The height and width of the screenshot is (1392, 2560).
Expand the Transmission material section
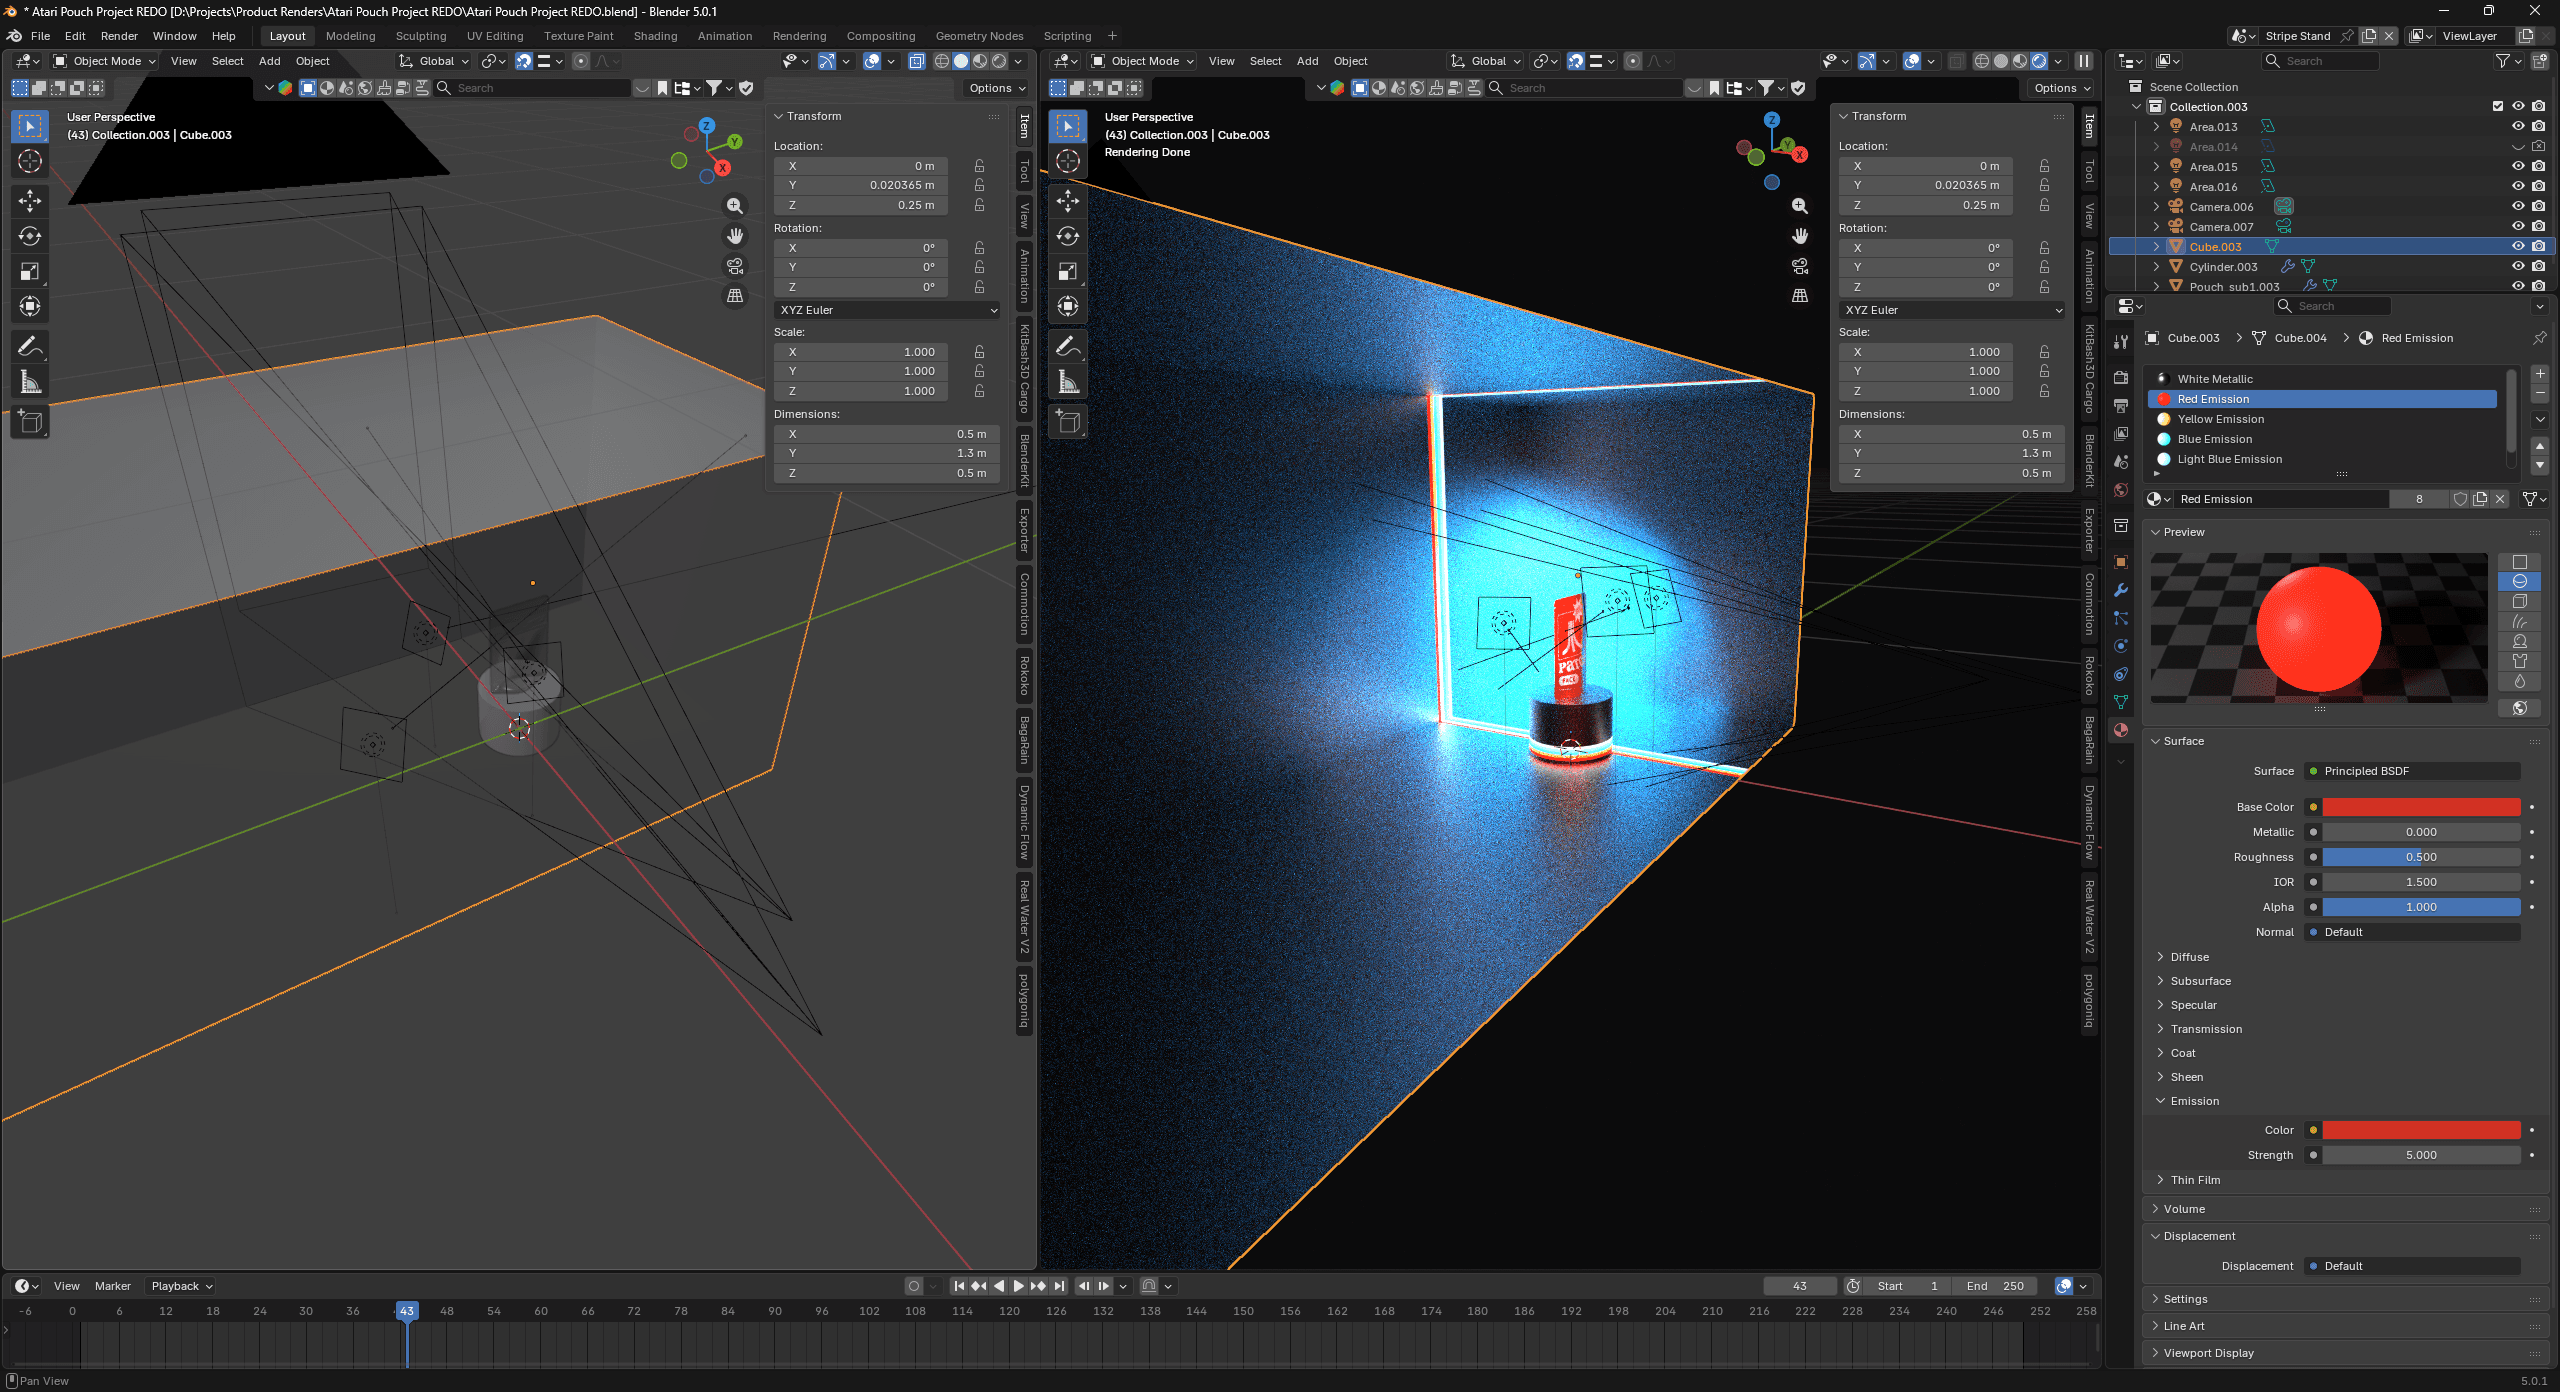click(x=2206, y=1029)
